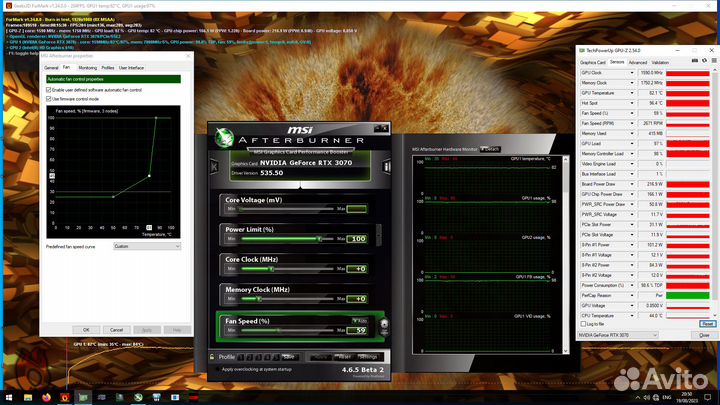This screenshot has height=405, width=720.
Task: Open the notification center icon
Action: [x=708, y=397]
